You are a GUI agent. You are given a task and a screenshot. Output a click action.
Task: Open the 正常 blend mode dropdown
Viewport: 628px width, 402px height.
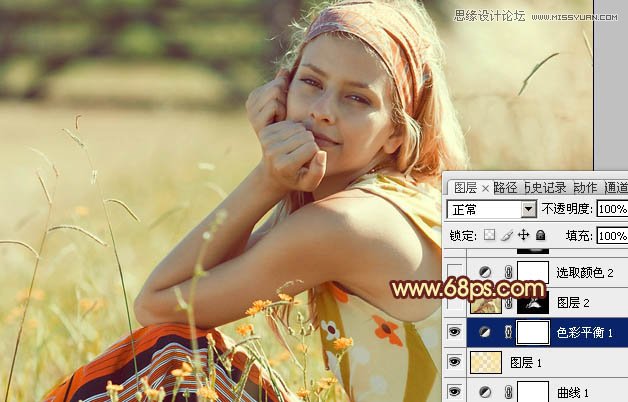(x=492, y=209)
